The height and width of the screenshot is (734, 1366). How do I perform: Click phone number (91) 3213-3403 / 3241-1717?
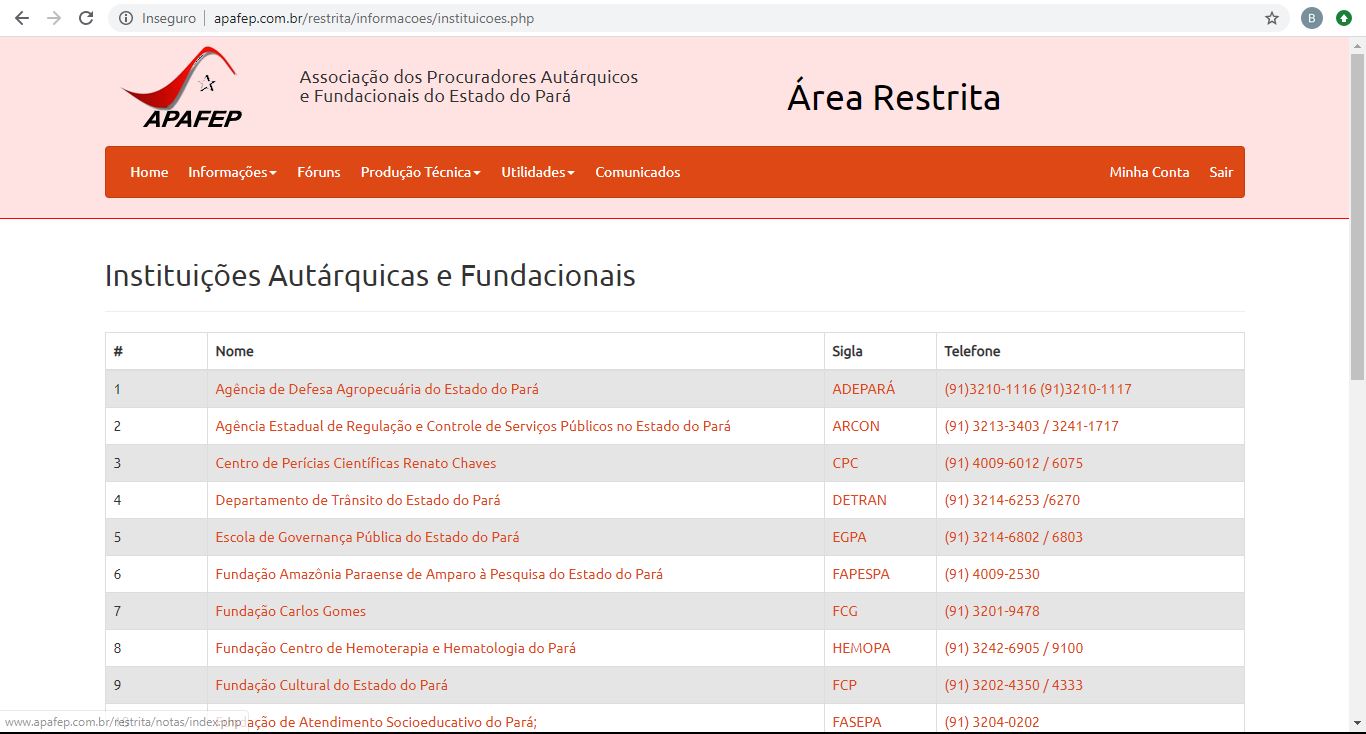tap(1032, 426)
